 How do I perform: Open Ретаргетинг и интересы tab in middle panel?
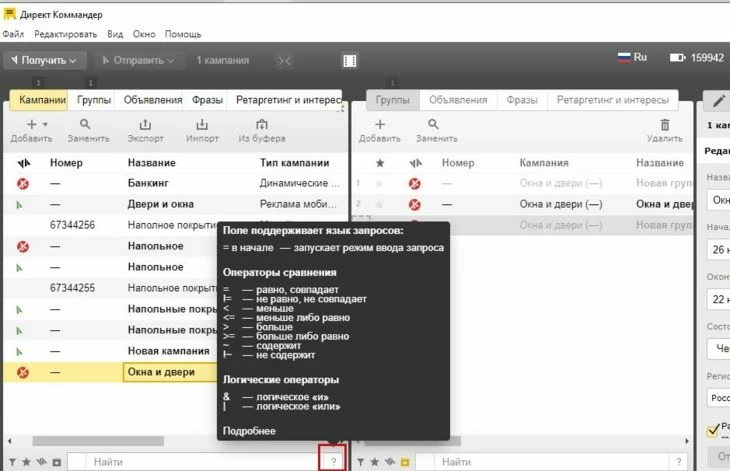click(x=613, y=100)
